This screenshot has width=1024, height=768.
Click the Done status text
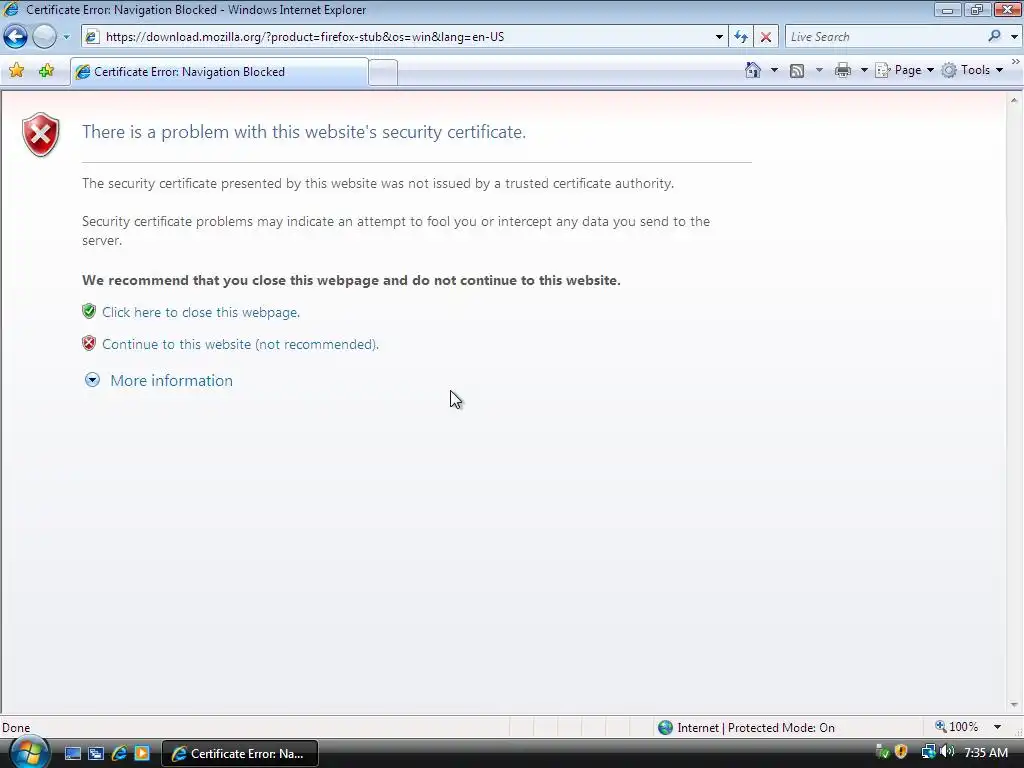pos(16,728)
